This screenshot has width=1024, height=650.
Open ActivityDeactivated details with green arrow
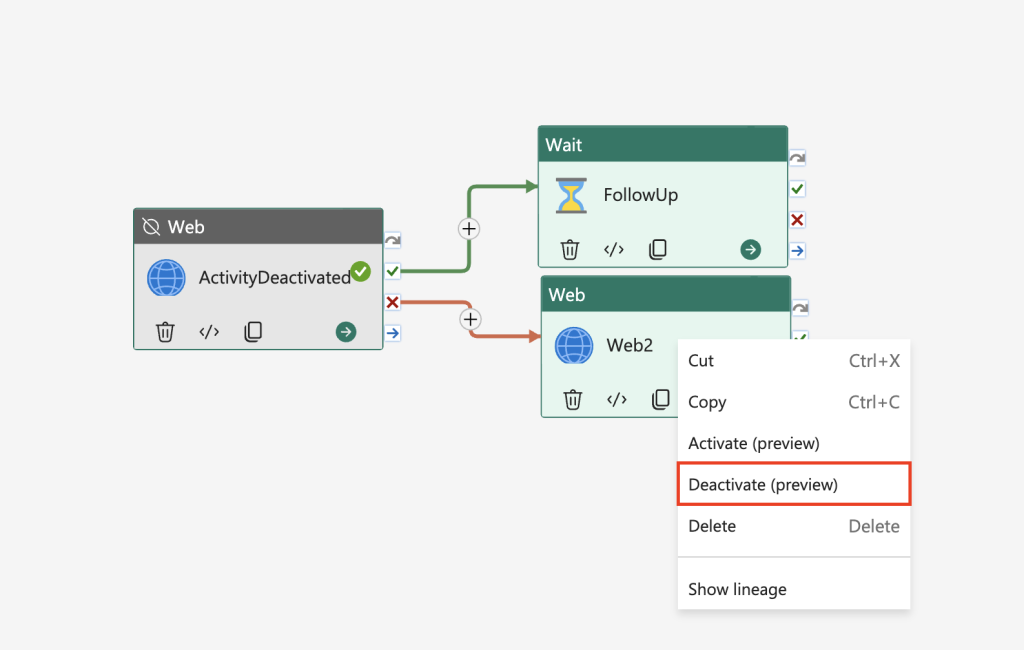[346, 332]
